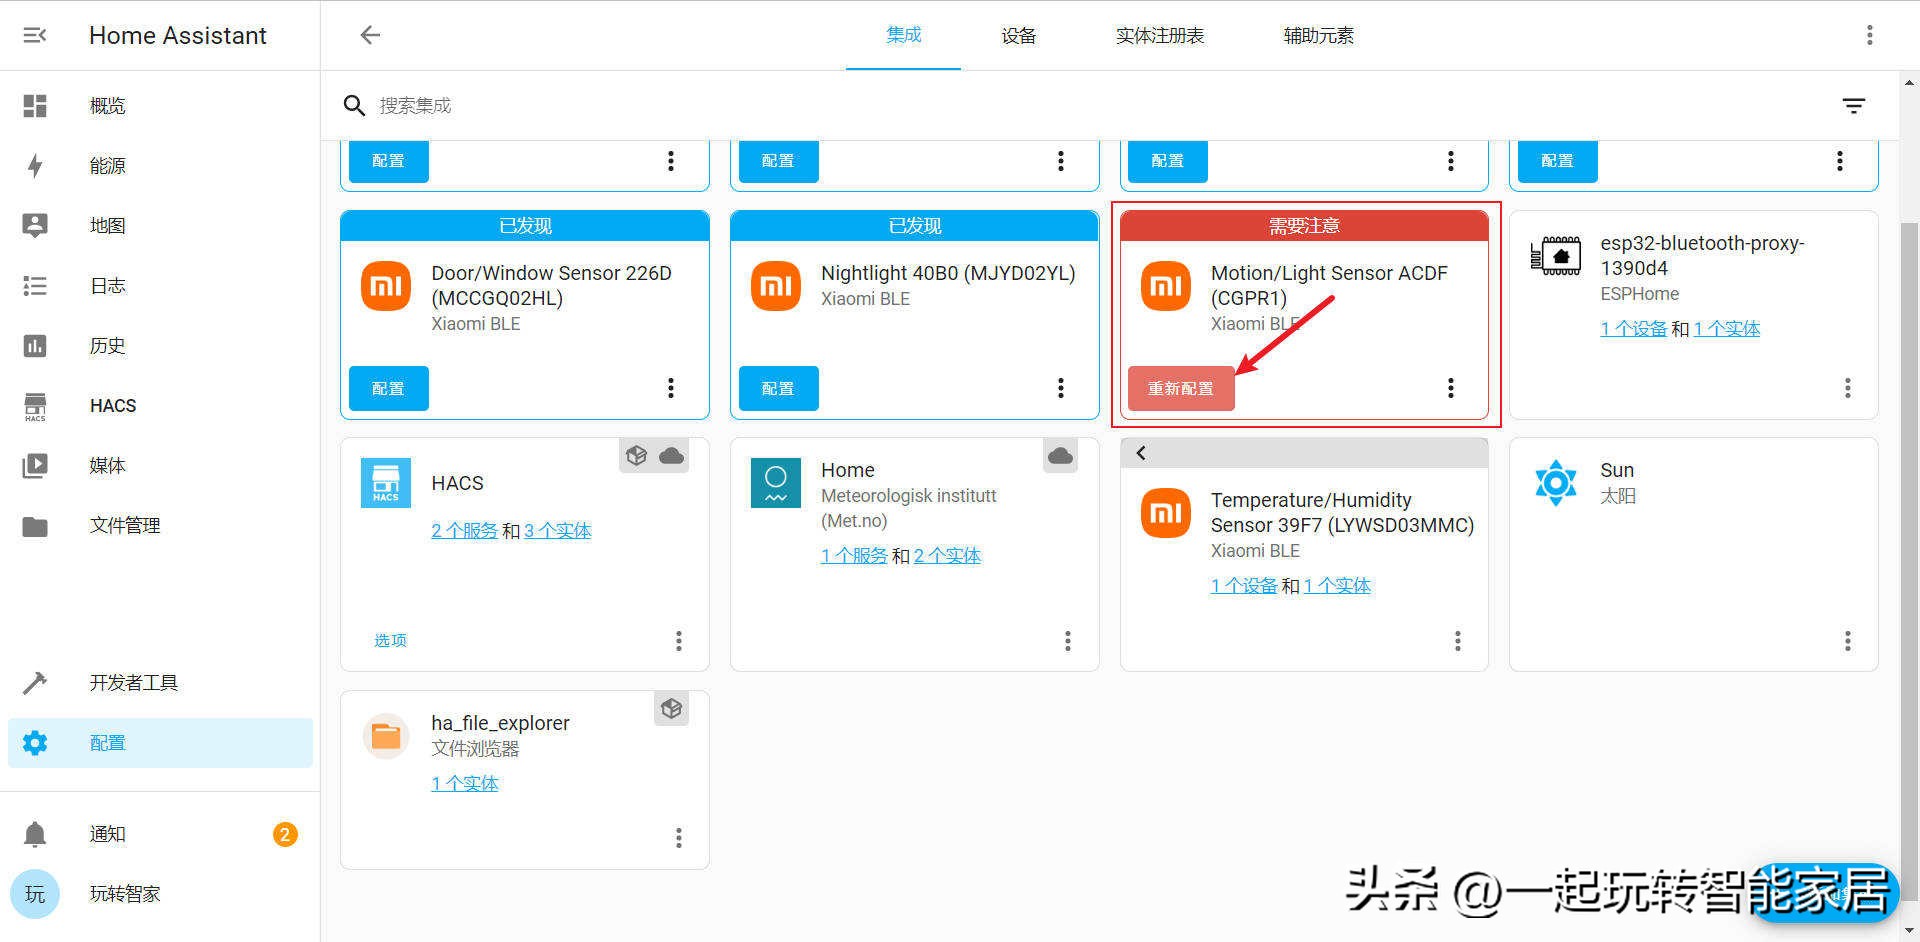Click the filter icon next to the search bar
Image resolution: width=1920 pixels, height=942 pixels.
1855,105
